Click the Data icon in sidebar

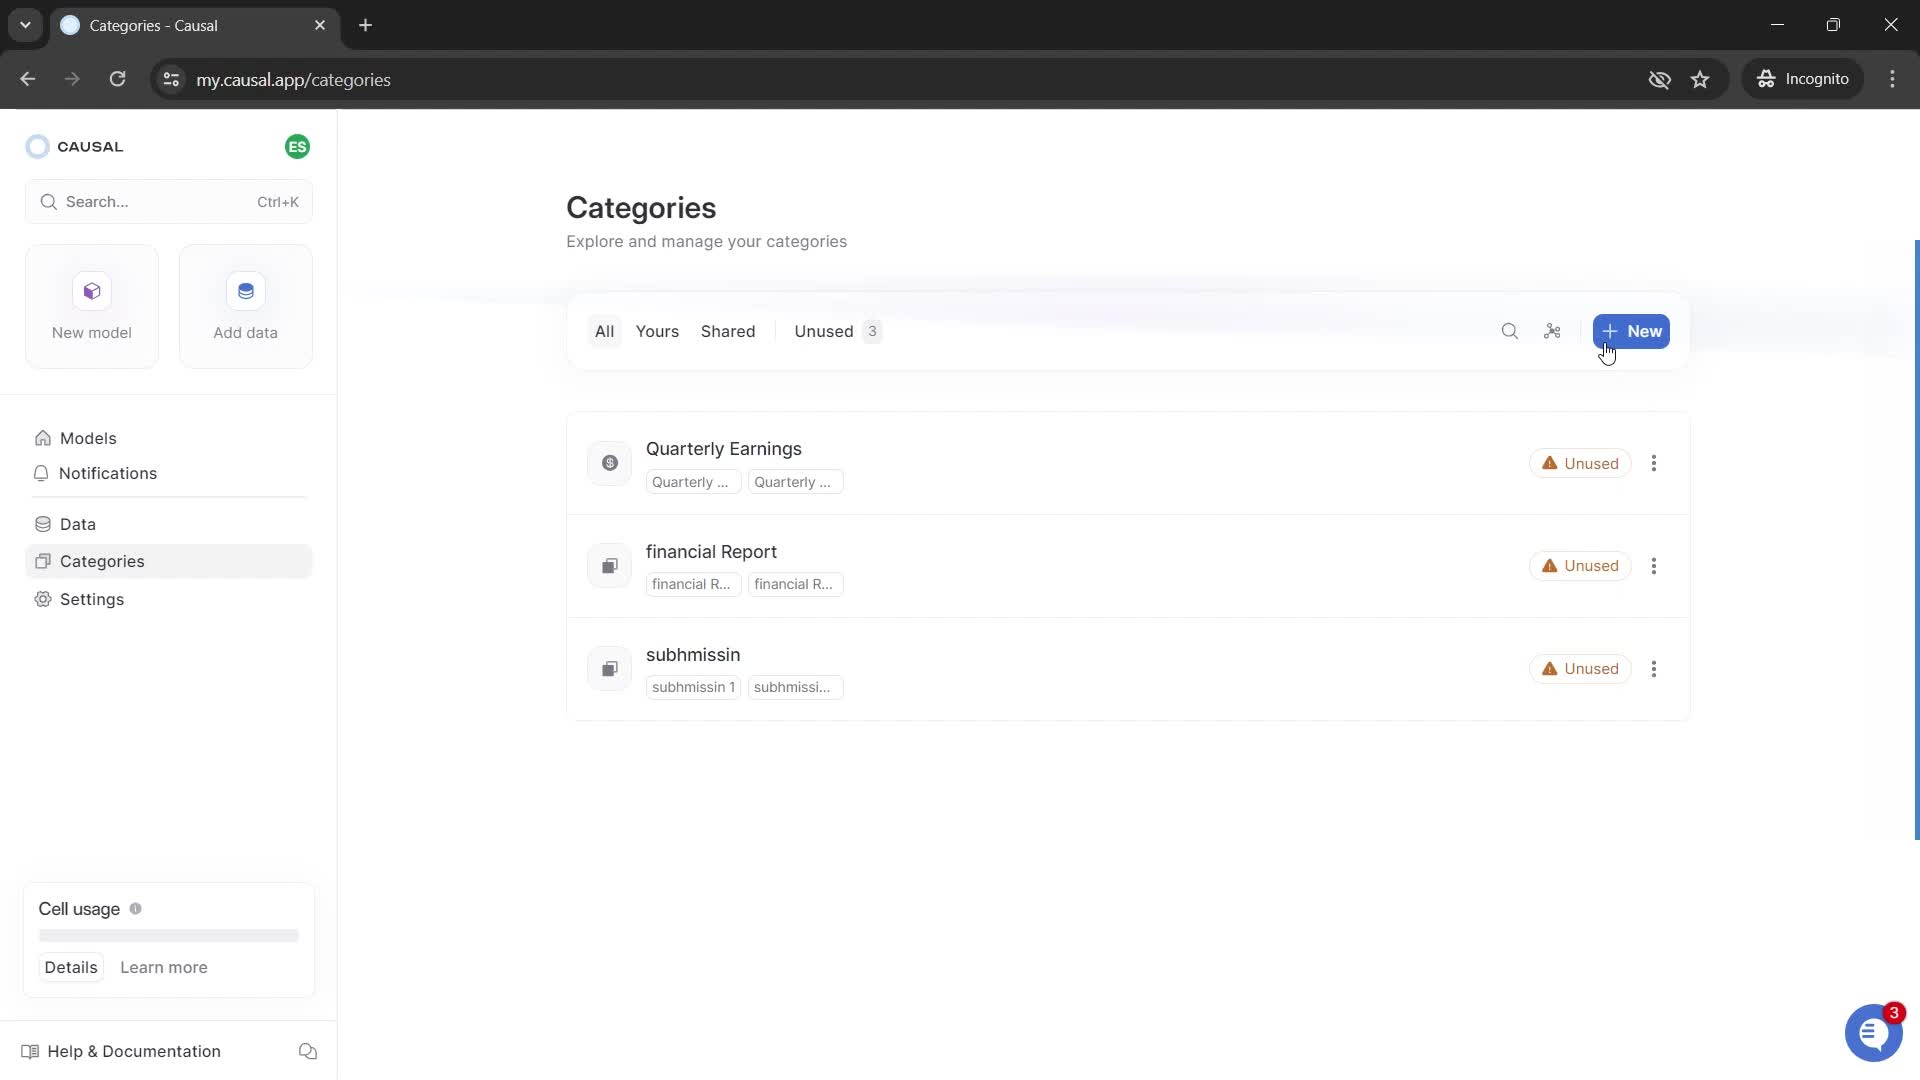point(44,524)
